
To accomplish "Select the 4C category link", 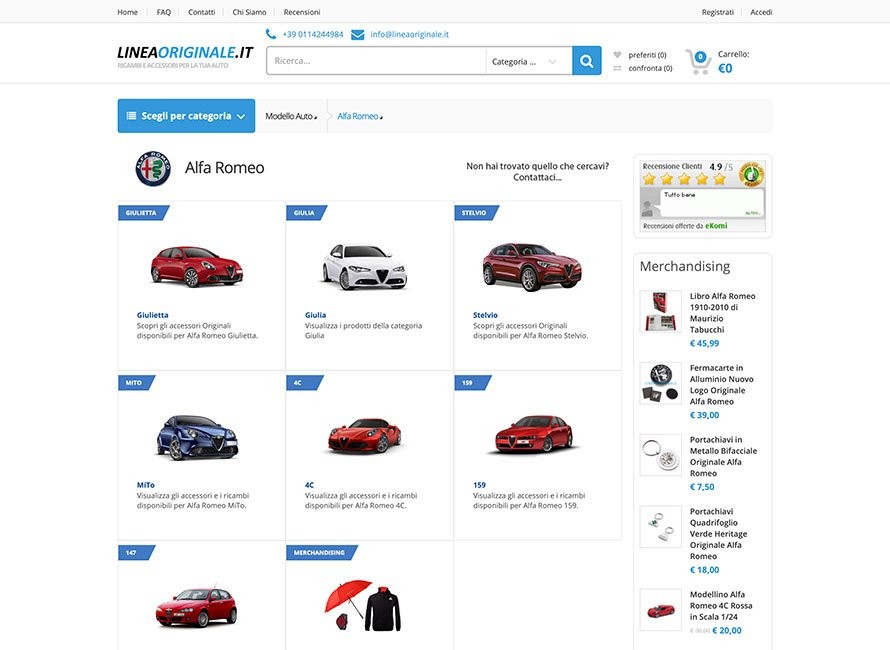I will [x=309, y=485].
